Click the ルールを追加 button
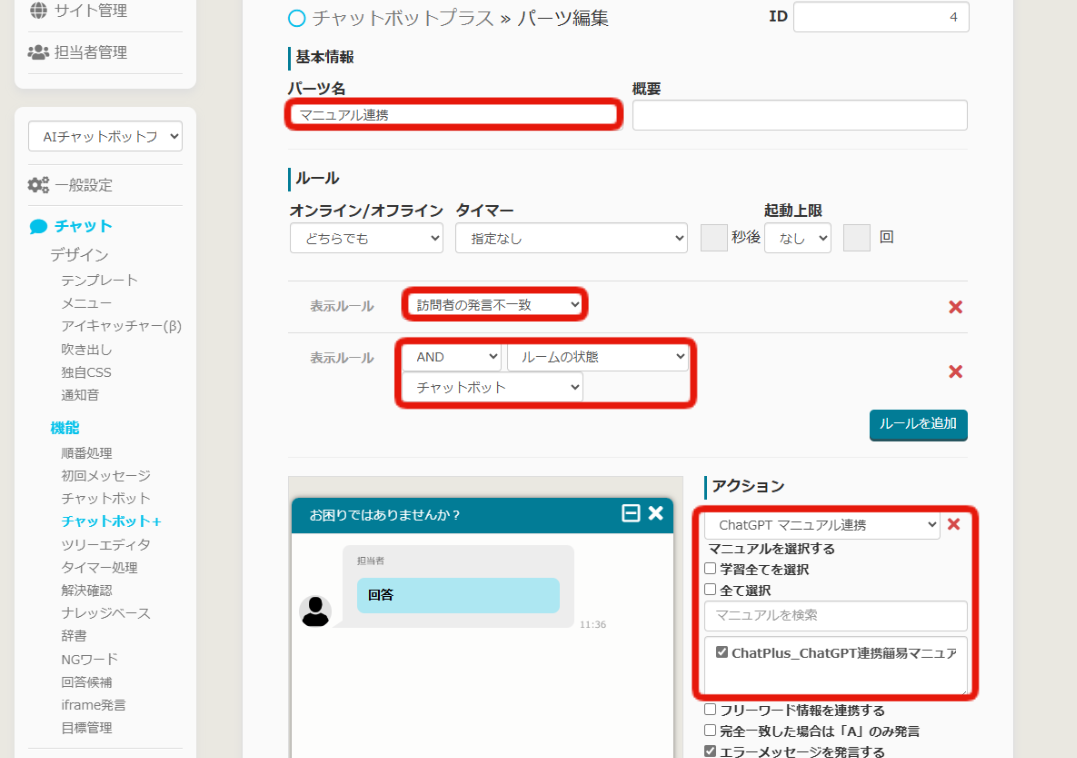 pos(918,424)
